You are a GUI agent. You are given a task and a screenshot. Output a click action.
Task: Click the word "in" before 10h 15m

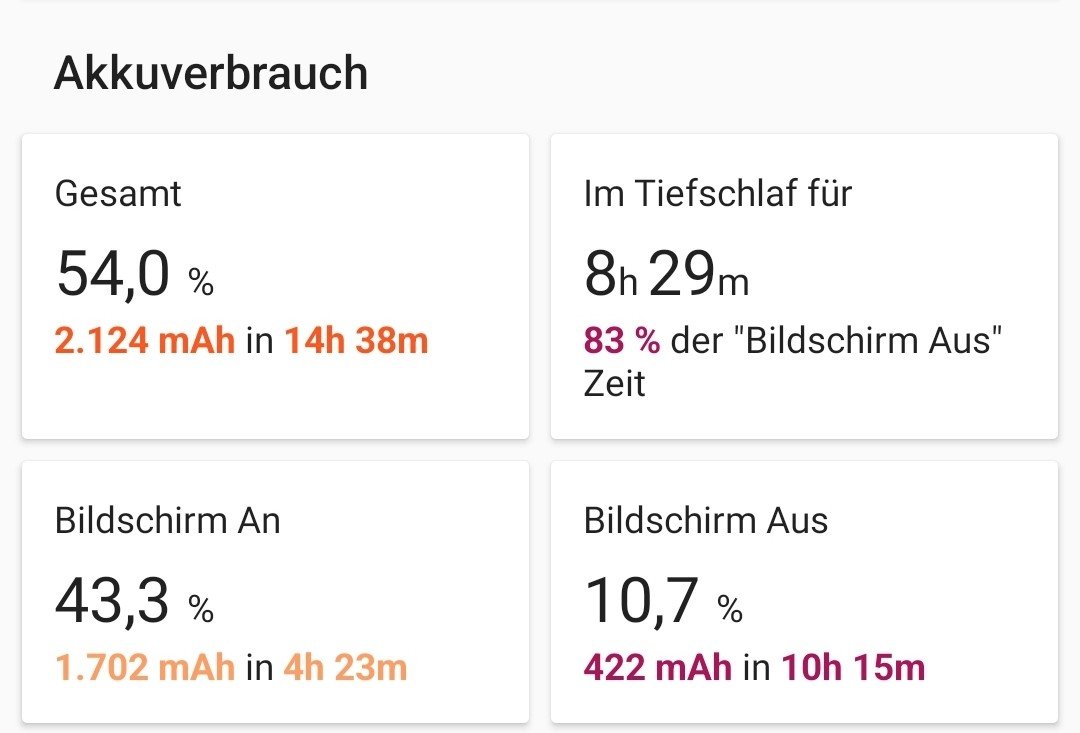point(756,667)
